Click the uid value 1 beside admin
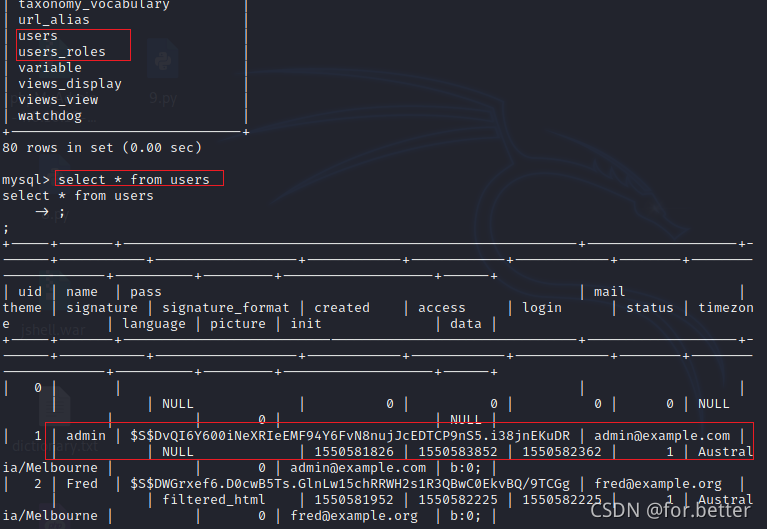767x529 pixels. pos(38,436)
